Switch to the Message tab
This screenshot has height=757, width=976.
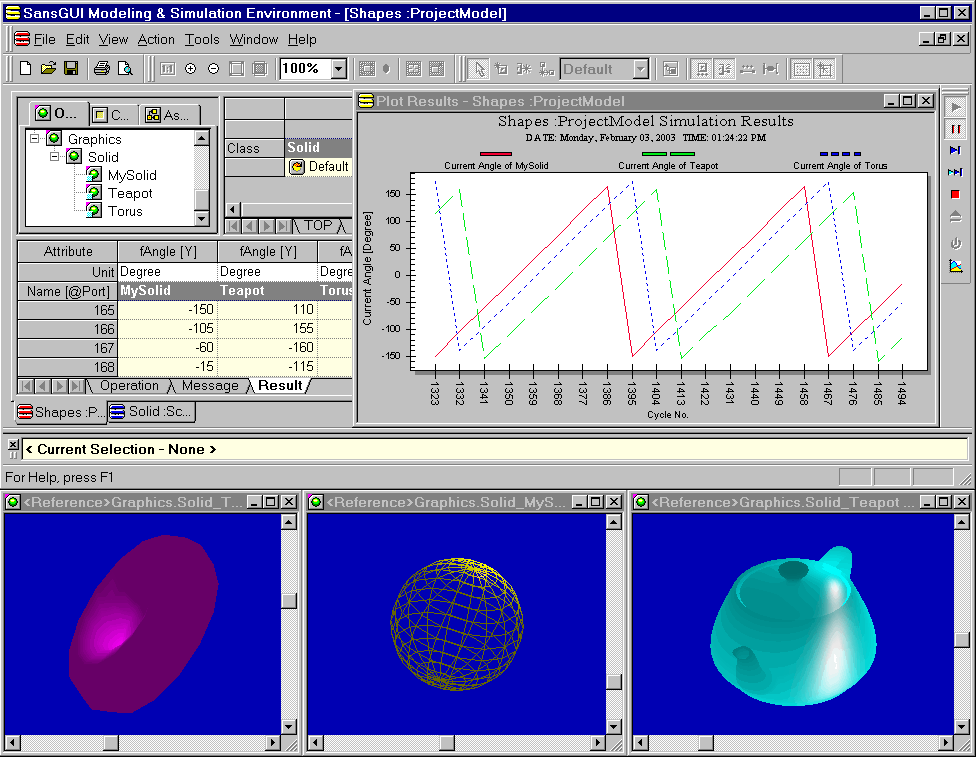pyautogui.click(x=210, y=386)
